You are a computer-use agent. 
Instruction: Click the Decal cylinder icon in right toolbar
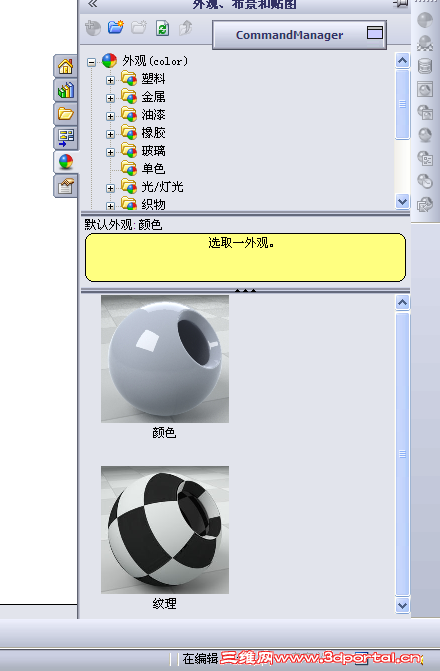[425, 66]
